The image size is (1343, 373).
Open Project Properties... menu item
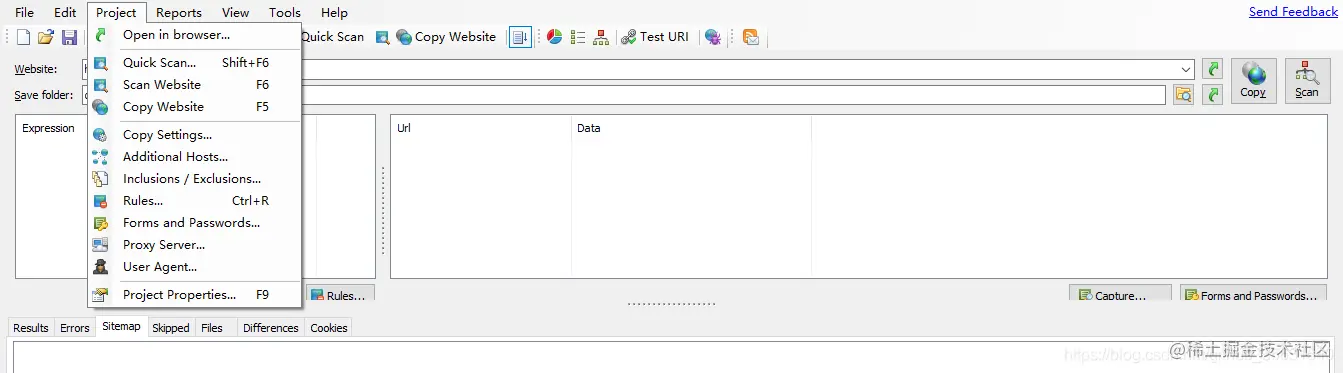click(195, 295)
